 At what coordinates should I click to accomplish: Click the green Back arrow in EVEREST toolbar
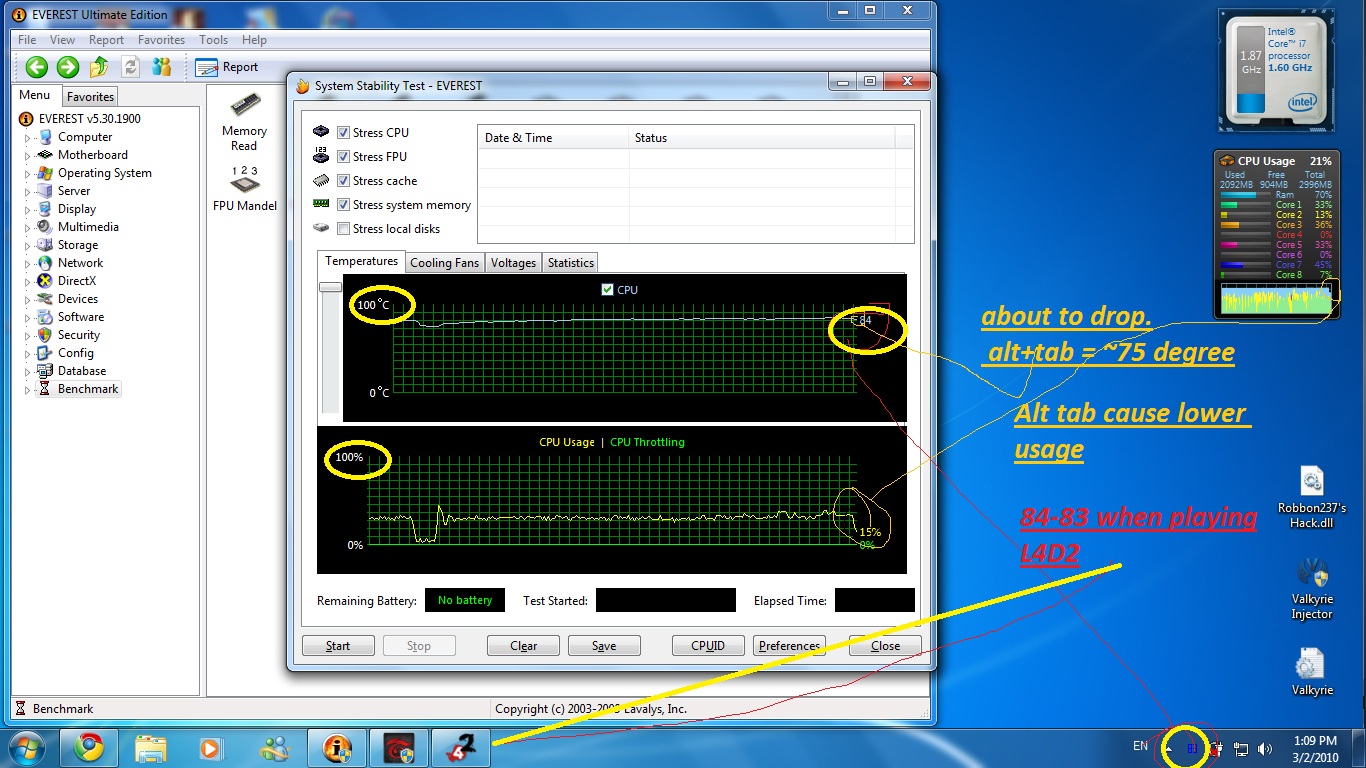click(37, 67)
